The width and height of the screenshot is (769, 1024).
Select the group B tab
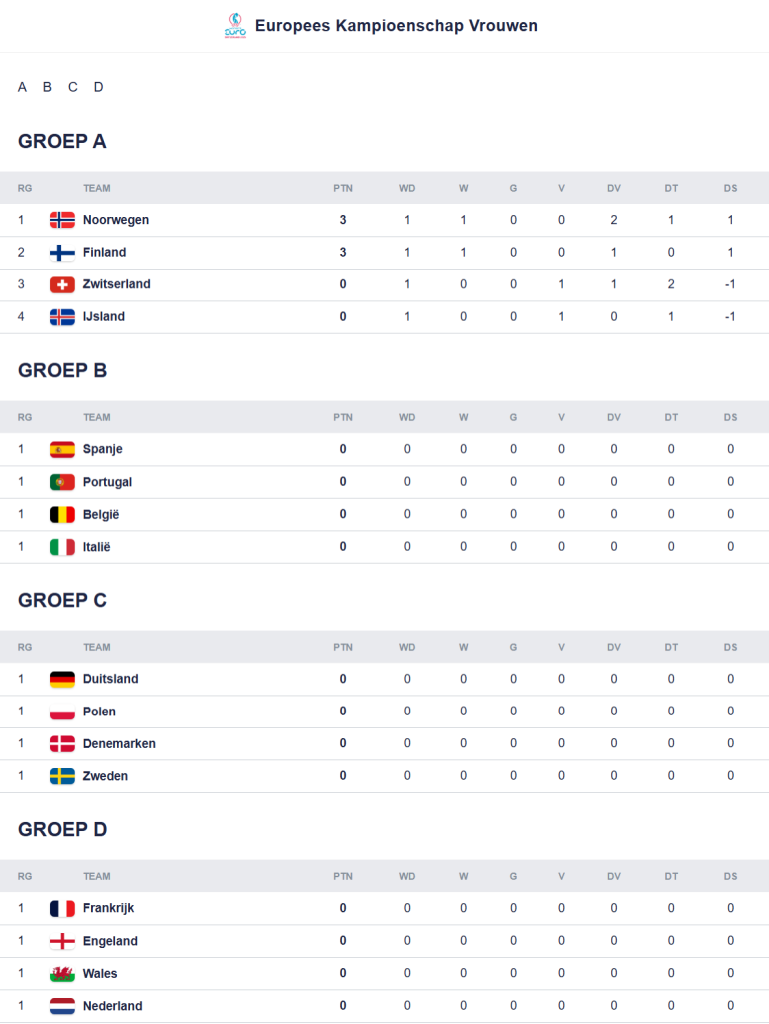coord(47,87)
